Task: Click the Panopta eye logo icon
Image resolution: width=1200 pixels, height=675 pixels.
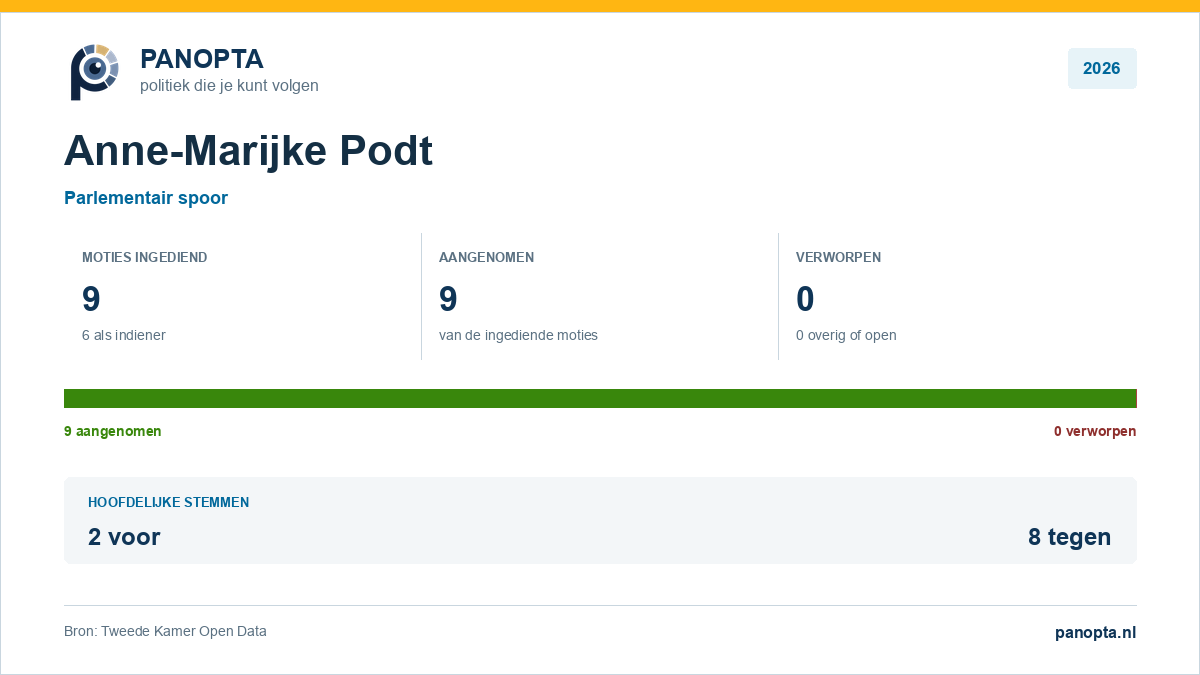Action: (94, 71)
